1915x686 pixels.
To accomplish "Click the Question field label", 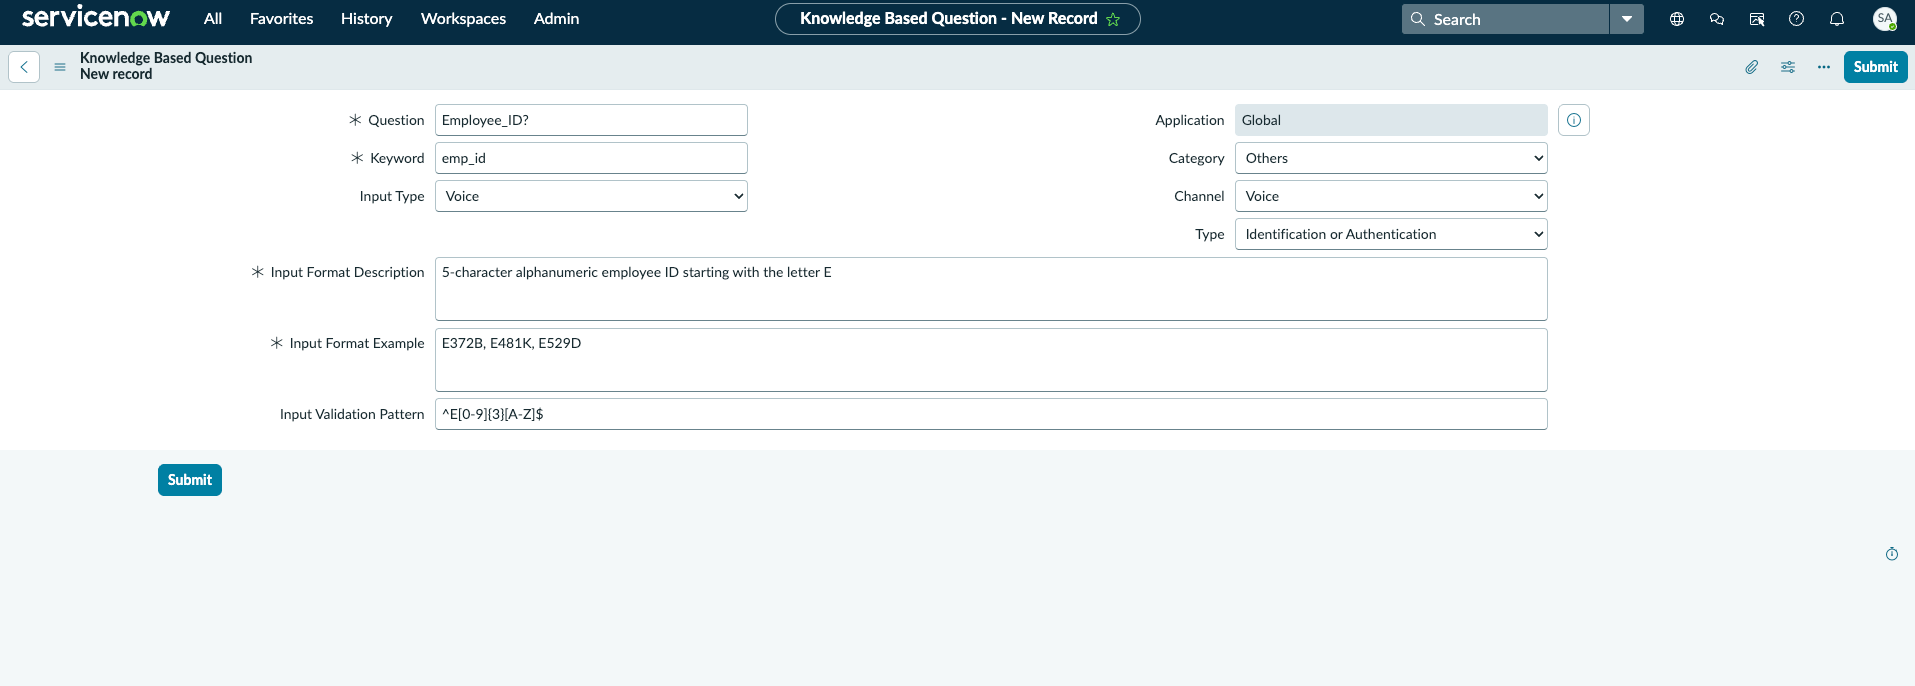I will 396,120.
